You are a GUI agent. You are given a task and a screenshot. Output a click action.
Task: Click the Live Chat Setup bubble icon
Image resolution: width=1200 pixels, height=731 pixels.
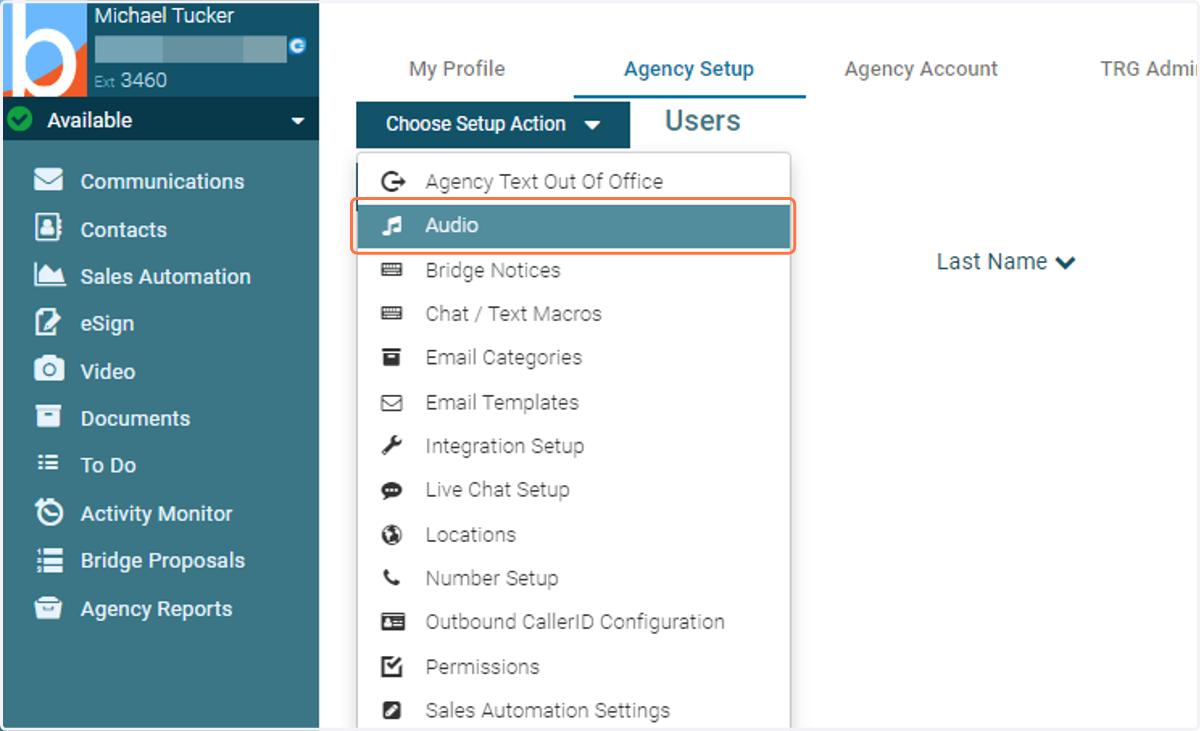coord(392,490)
